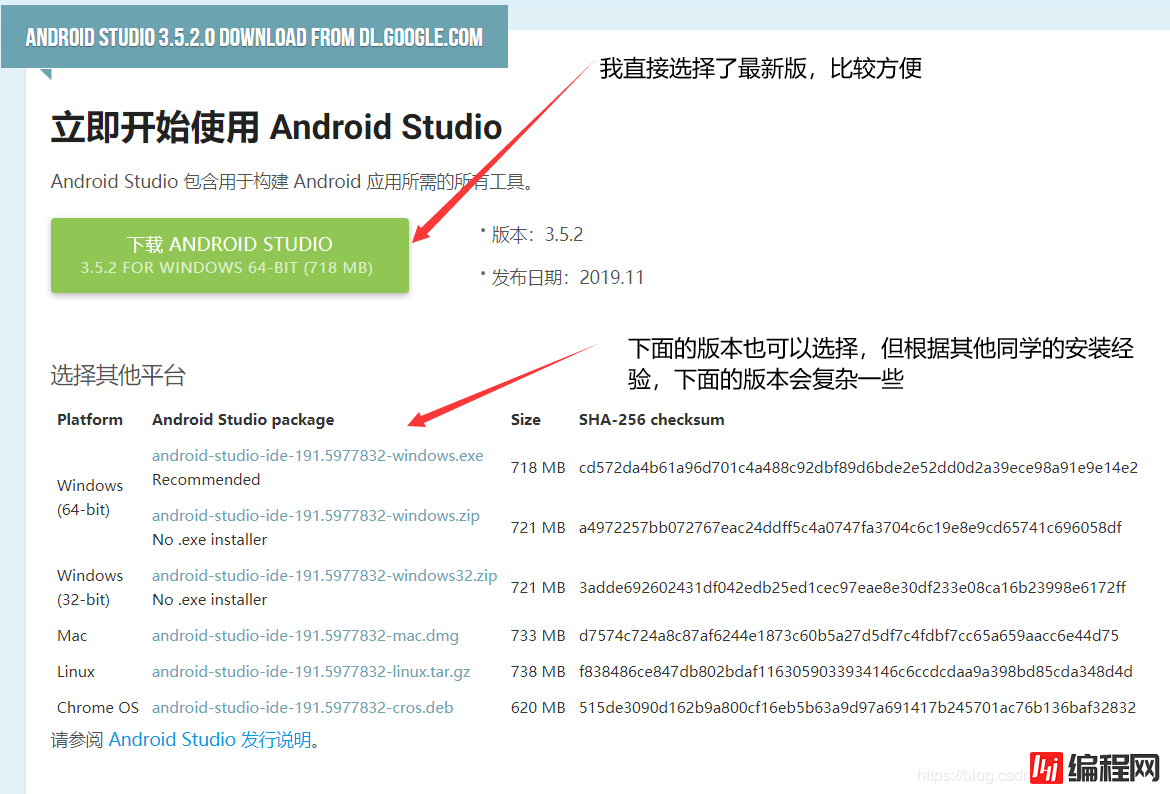Select the 选择其他平台 section heading
1170x794 pixels.
point(118,375)
